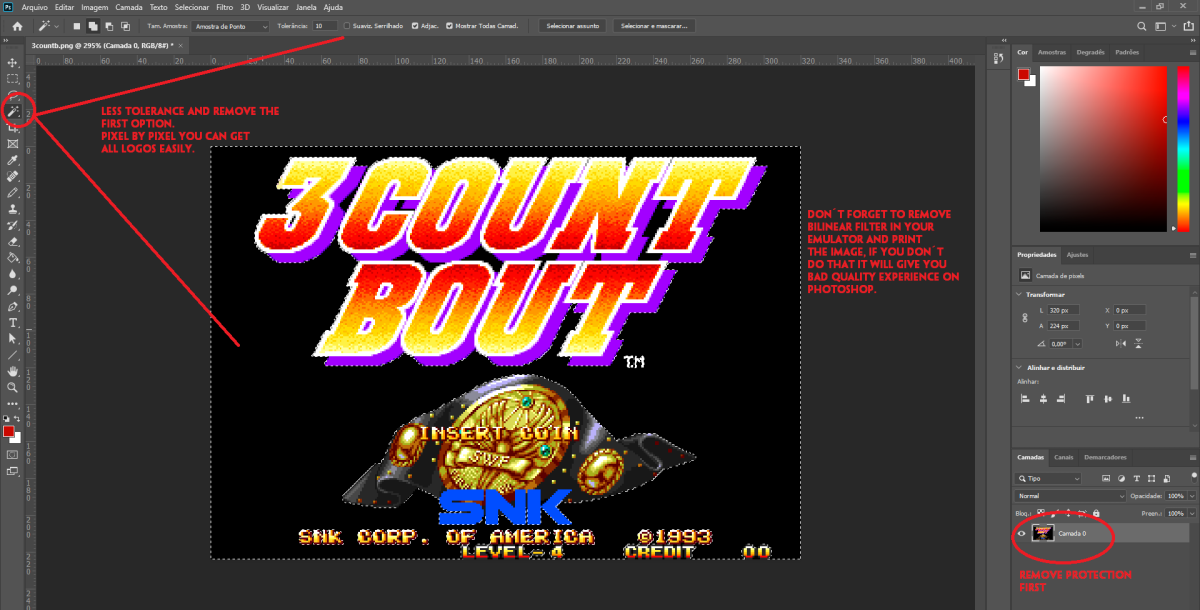
Task: Click the Camada 0 layer thumbnail
Action: click(1041, 533)
